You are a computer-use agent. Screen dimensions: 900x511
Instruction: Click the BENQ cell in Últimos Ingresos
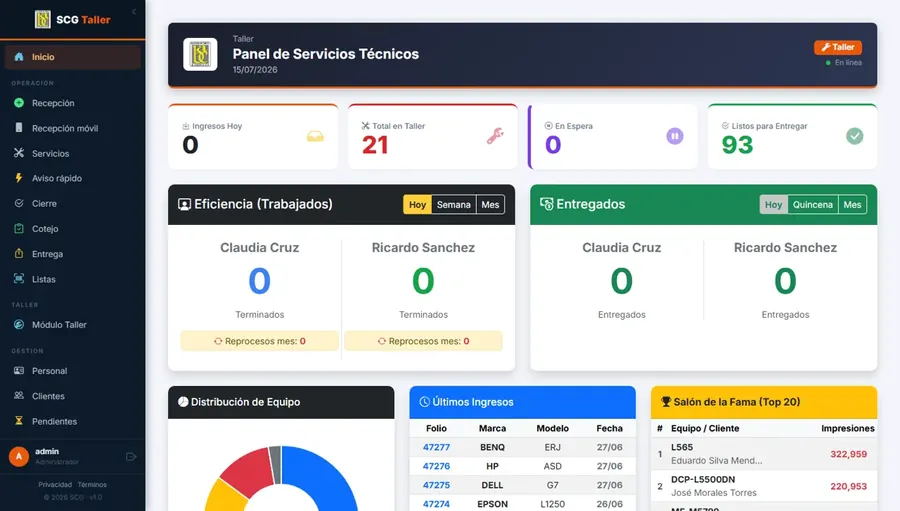coord(492,447)
